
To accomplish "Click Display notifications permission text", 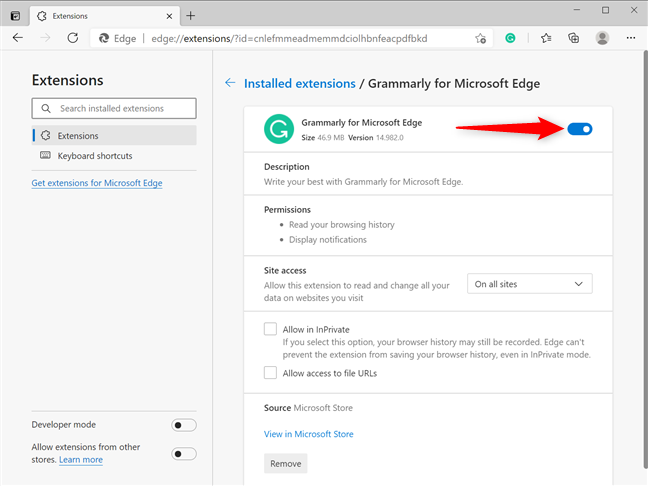I will (328, 240).
